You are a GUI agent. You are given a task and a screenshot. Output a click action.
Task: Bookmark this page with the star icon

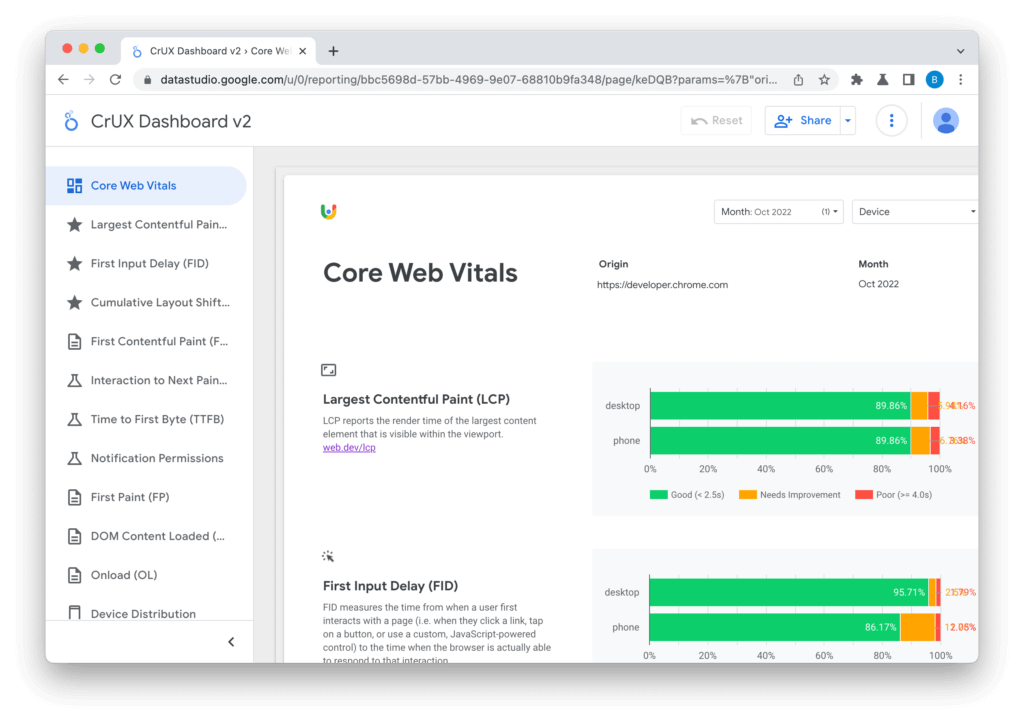(x=824, y=80)
